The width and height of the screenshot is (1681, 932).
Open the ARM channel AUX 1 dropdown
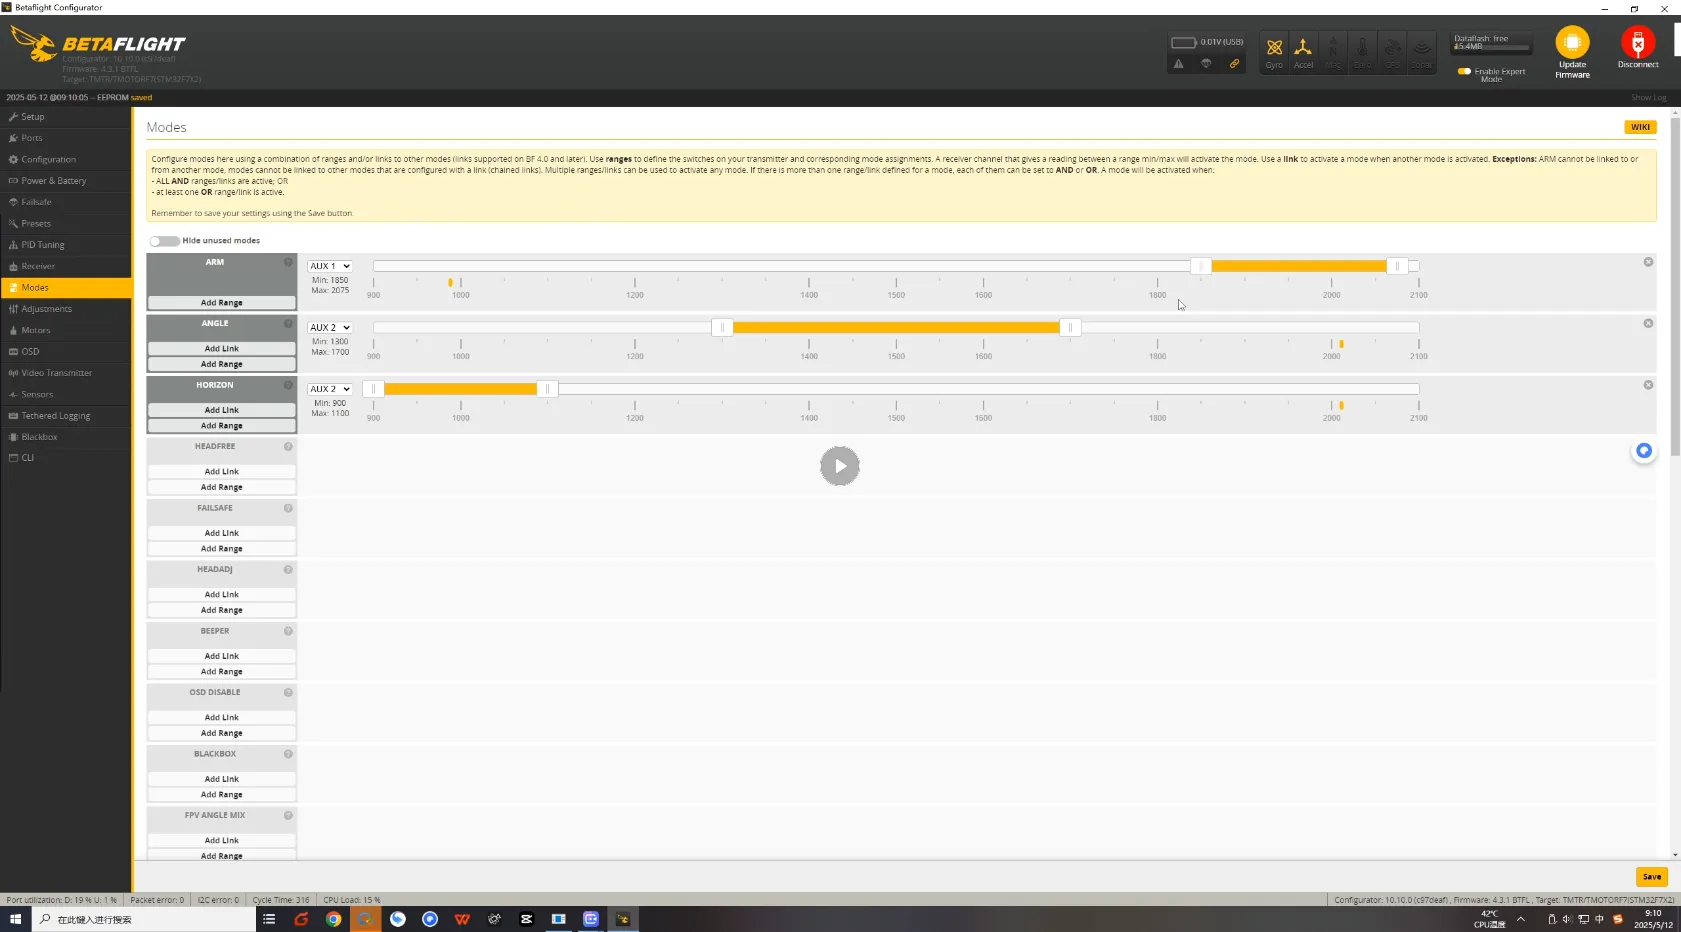point(329,266)
